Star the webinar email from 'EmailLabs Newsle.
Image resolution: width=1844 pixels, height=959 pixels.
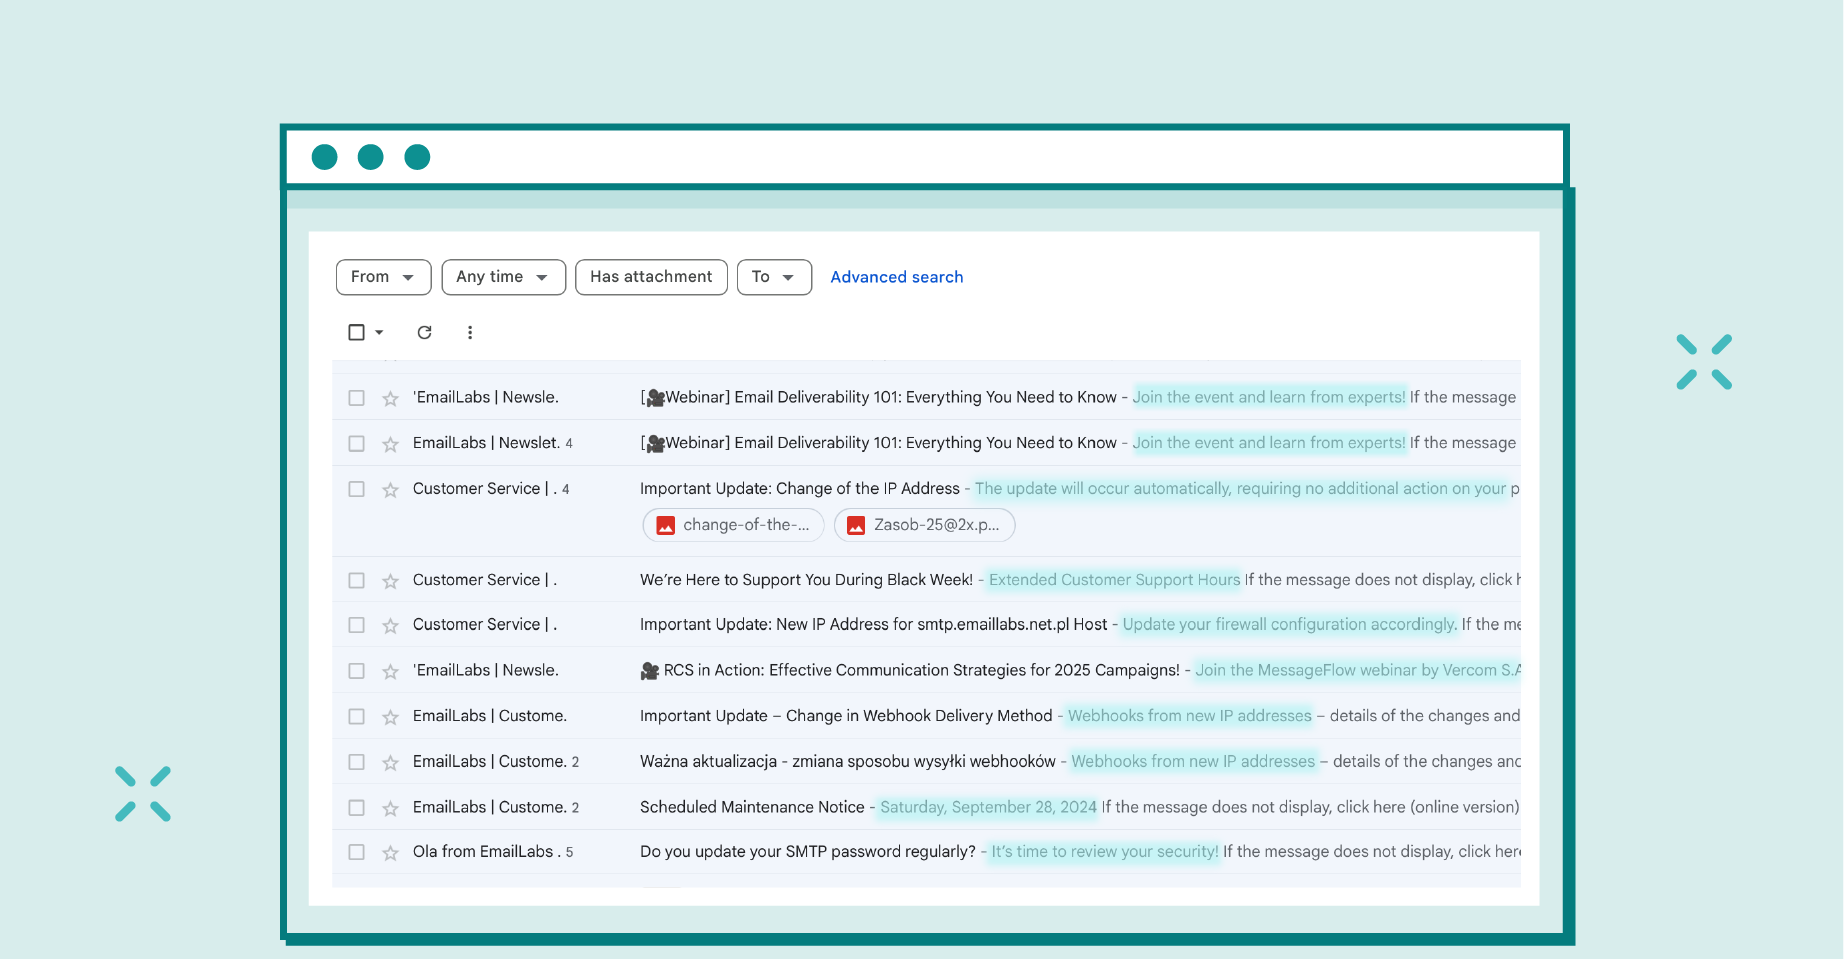389,397
